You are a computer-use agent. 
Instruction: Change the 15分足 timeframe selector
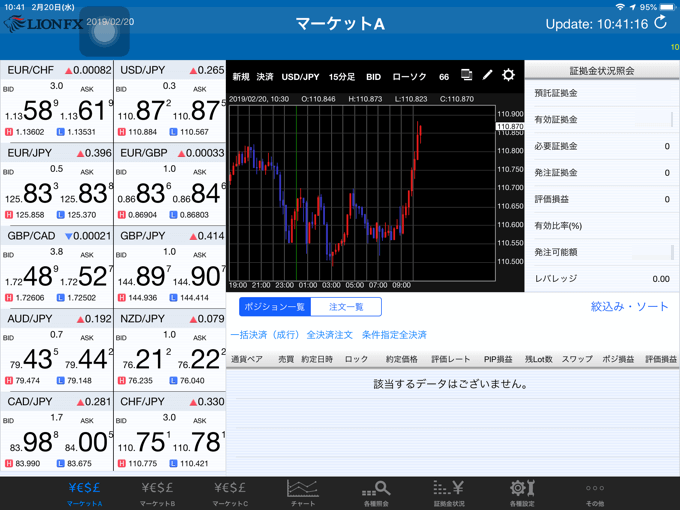point(342,77)
